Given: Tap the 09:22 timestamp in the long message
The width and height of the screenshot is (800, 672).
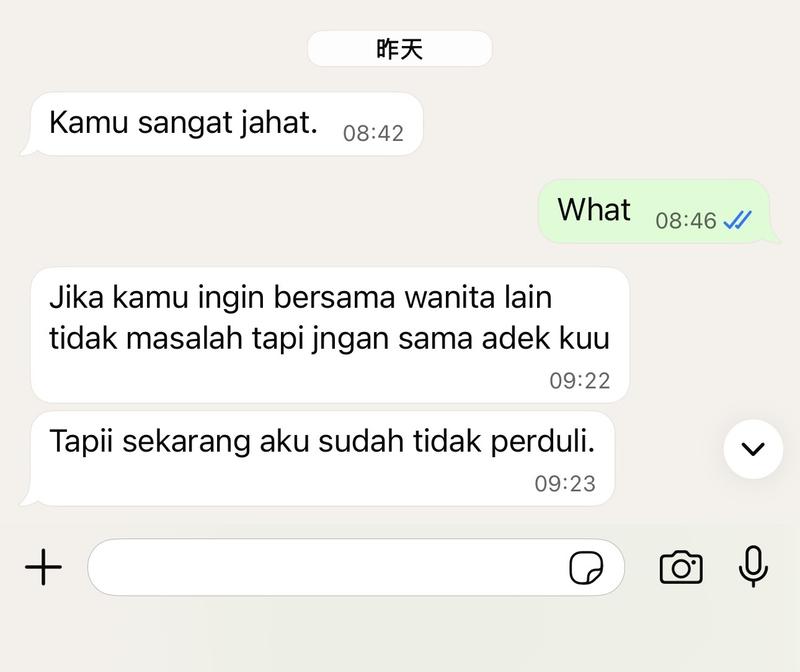Looking at the screenshot, I should pos(580,381).
